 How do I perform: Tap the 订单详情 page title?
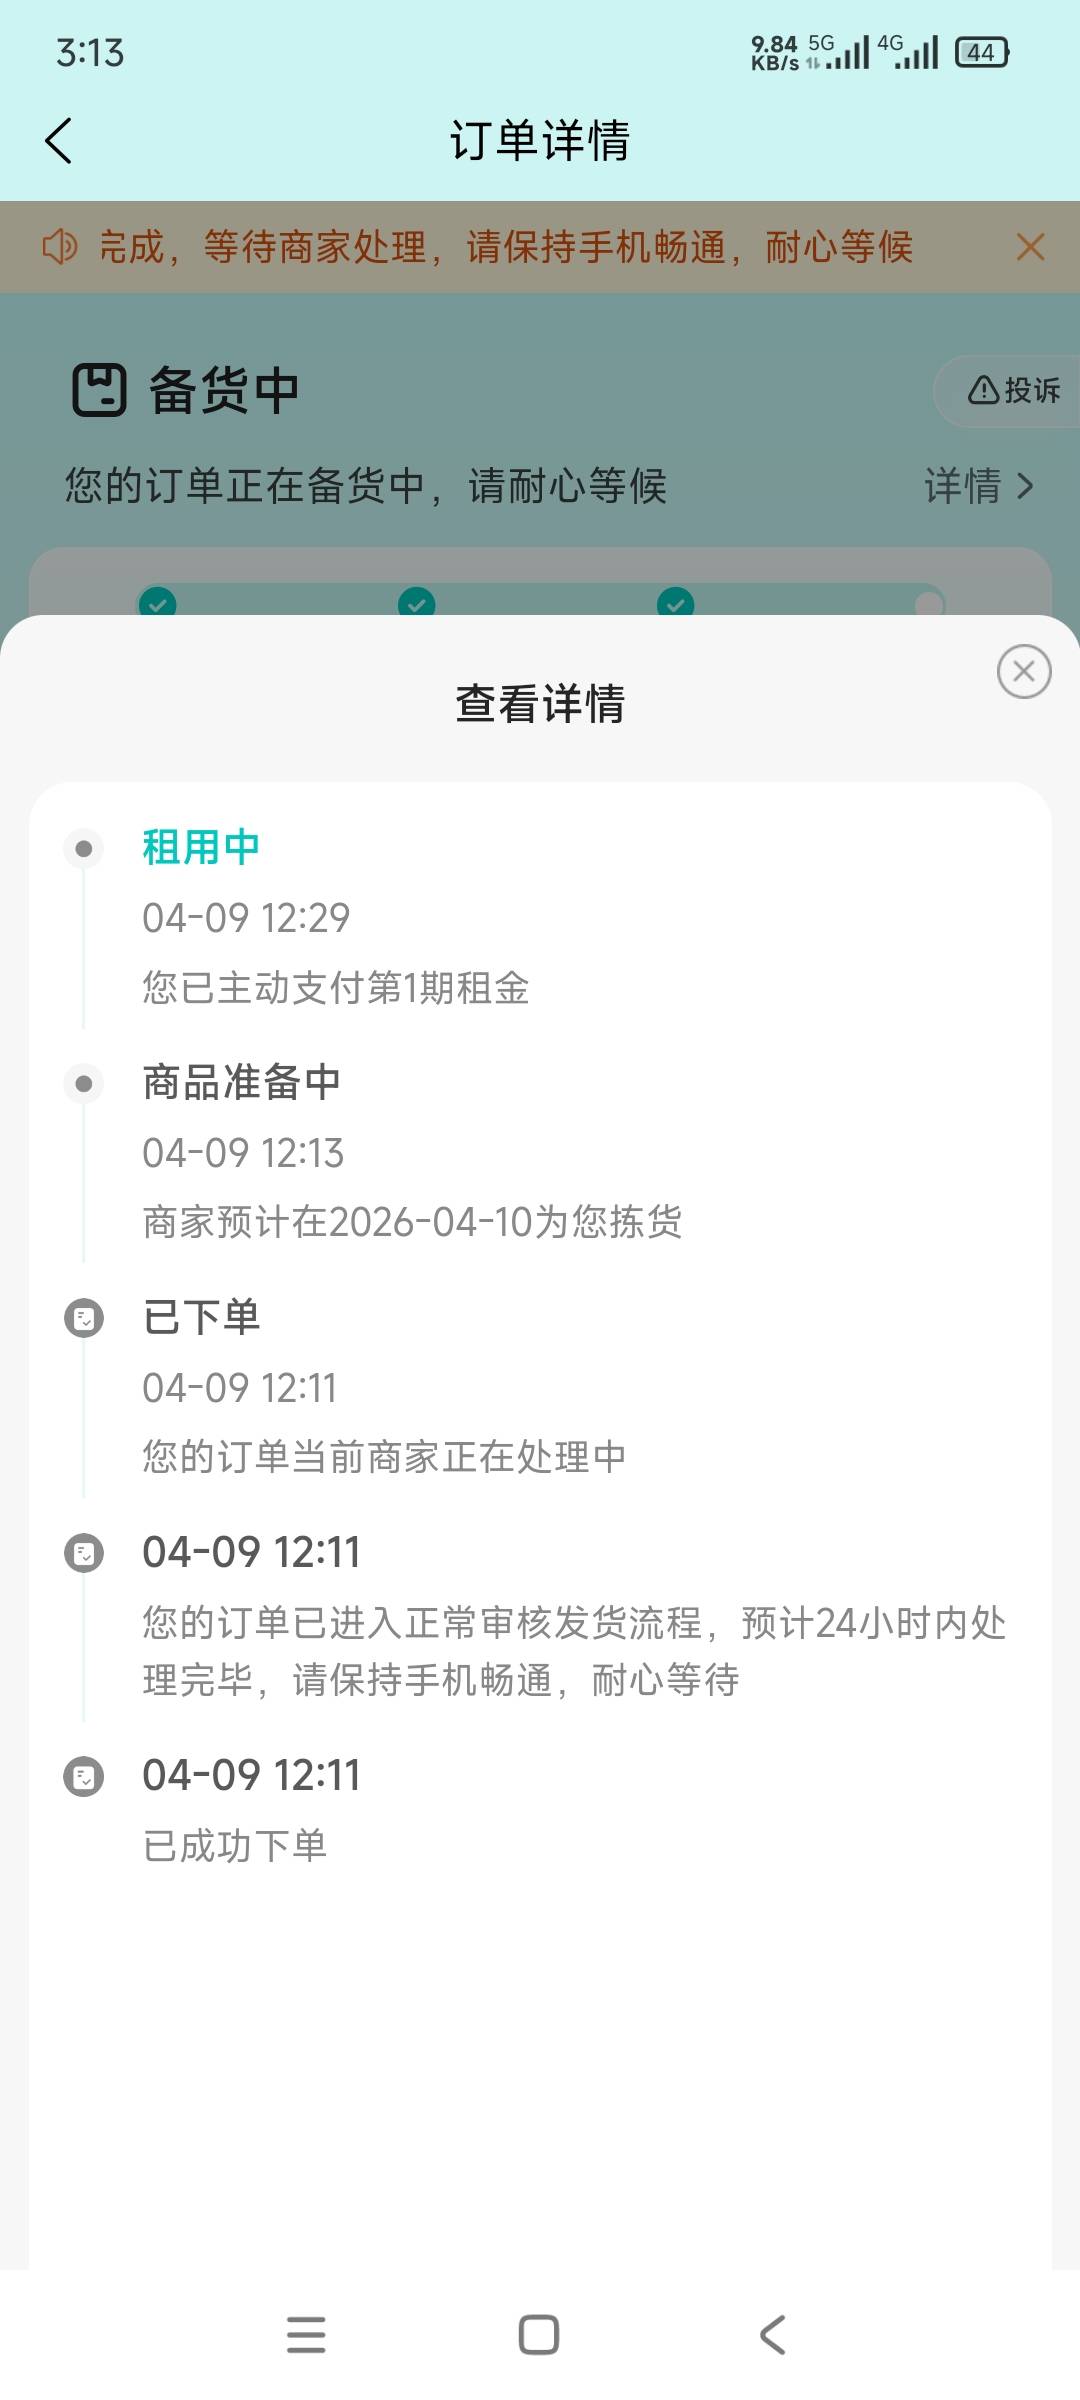tap(540, 140)
